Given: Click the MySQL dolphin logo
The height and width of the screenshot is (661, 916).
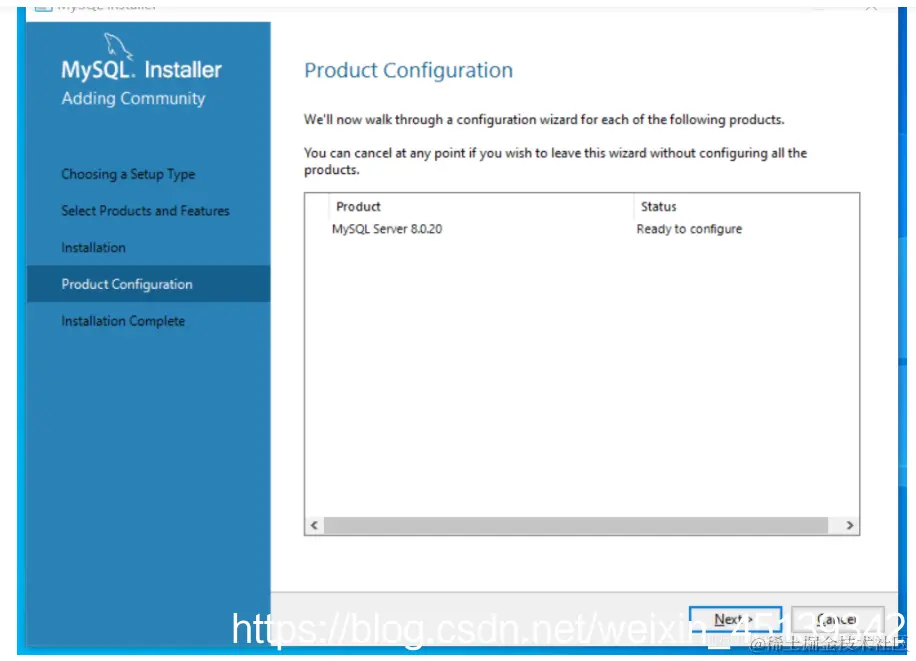Looking at the screenshot, I should (x=117, y=46).
